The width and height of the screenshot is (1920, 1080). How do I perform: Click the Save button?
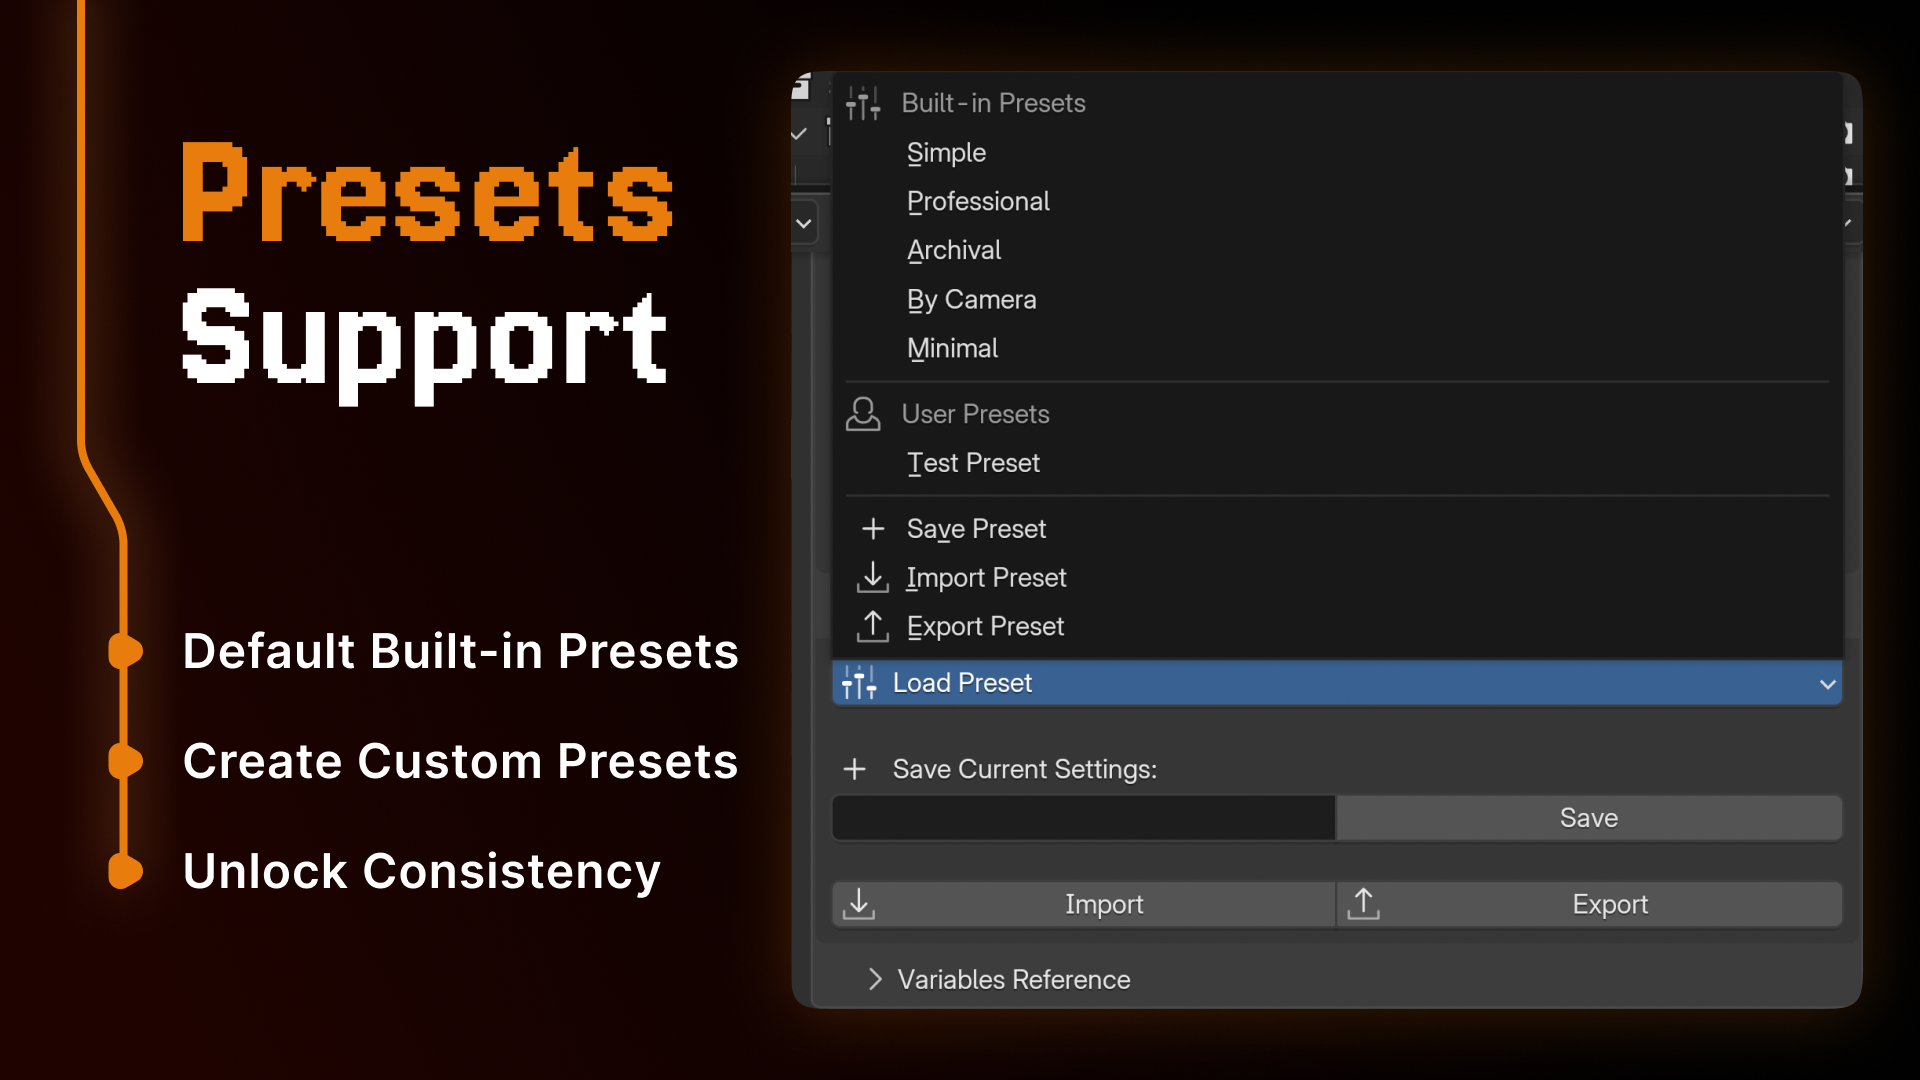pyautogui.click(x=1588, y=817)
